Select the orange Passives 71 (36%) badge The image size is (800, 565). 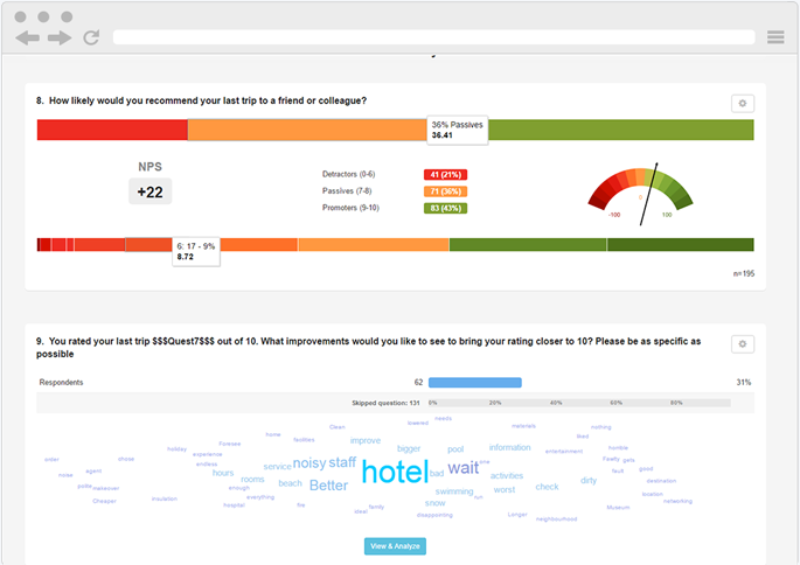coord(445,191)
